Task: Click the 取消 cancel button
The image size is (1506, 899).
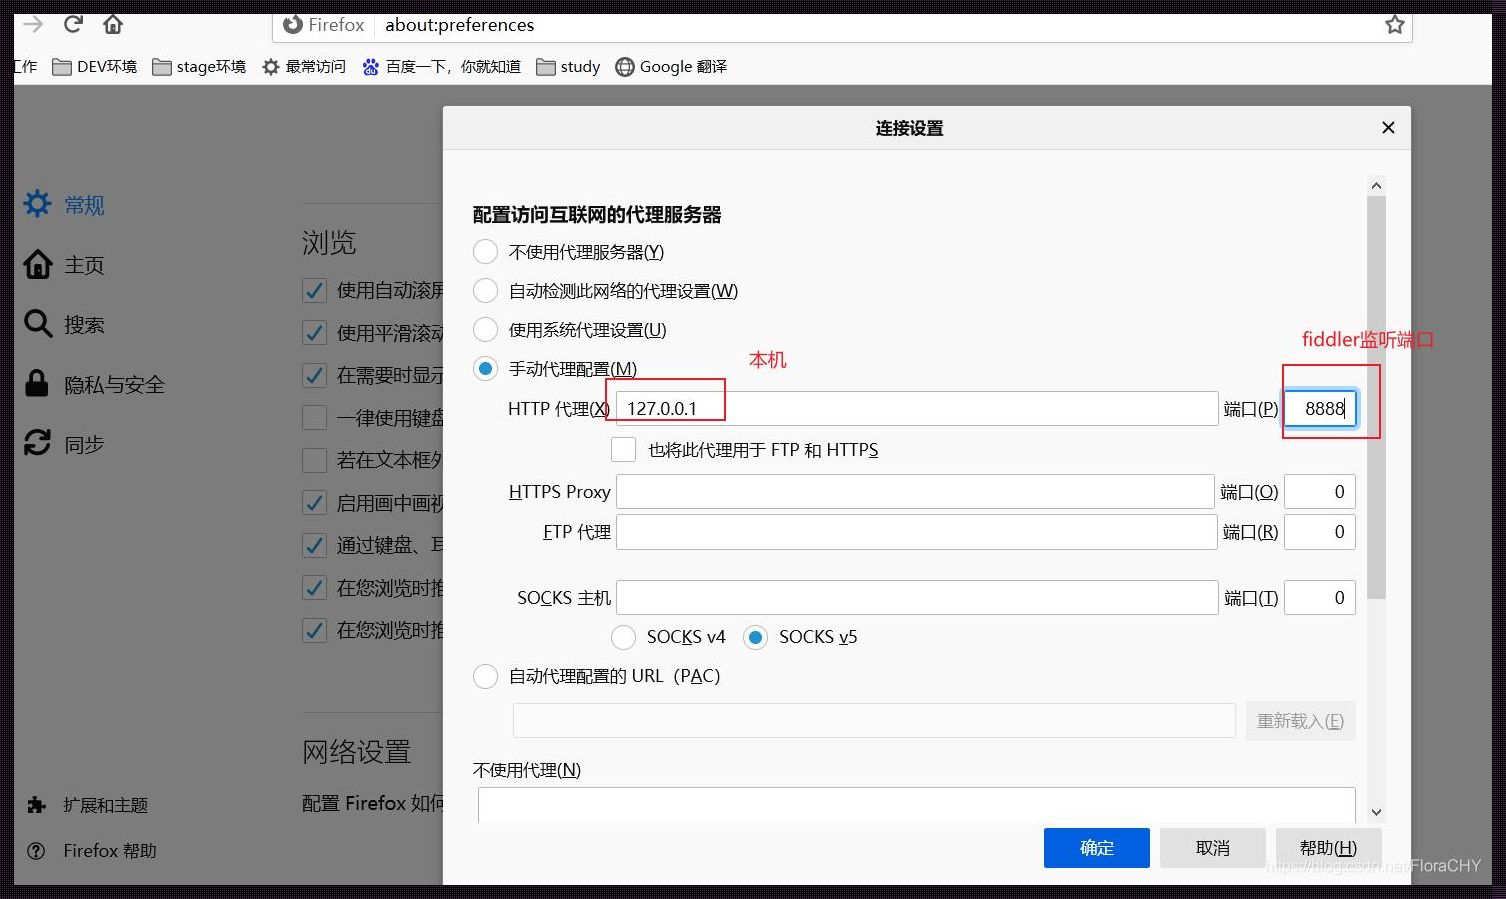Action: [1213, 848]
